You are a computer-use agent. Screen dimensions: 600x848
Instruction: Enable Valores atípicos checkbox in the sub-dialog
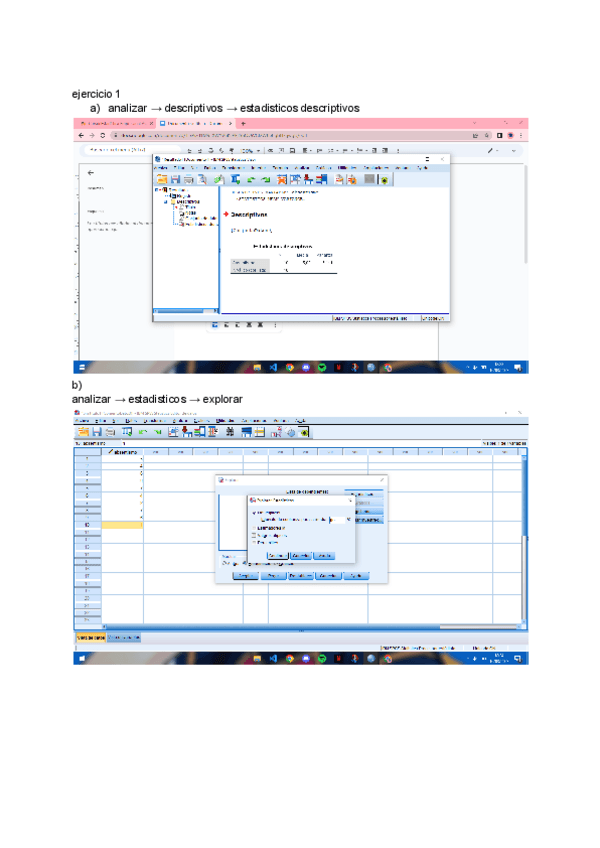[x=254, y=535]
